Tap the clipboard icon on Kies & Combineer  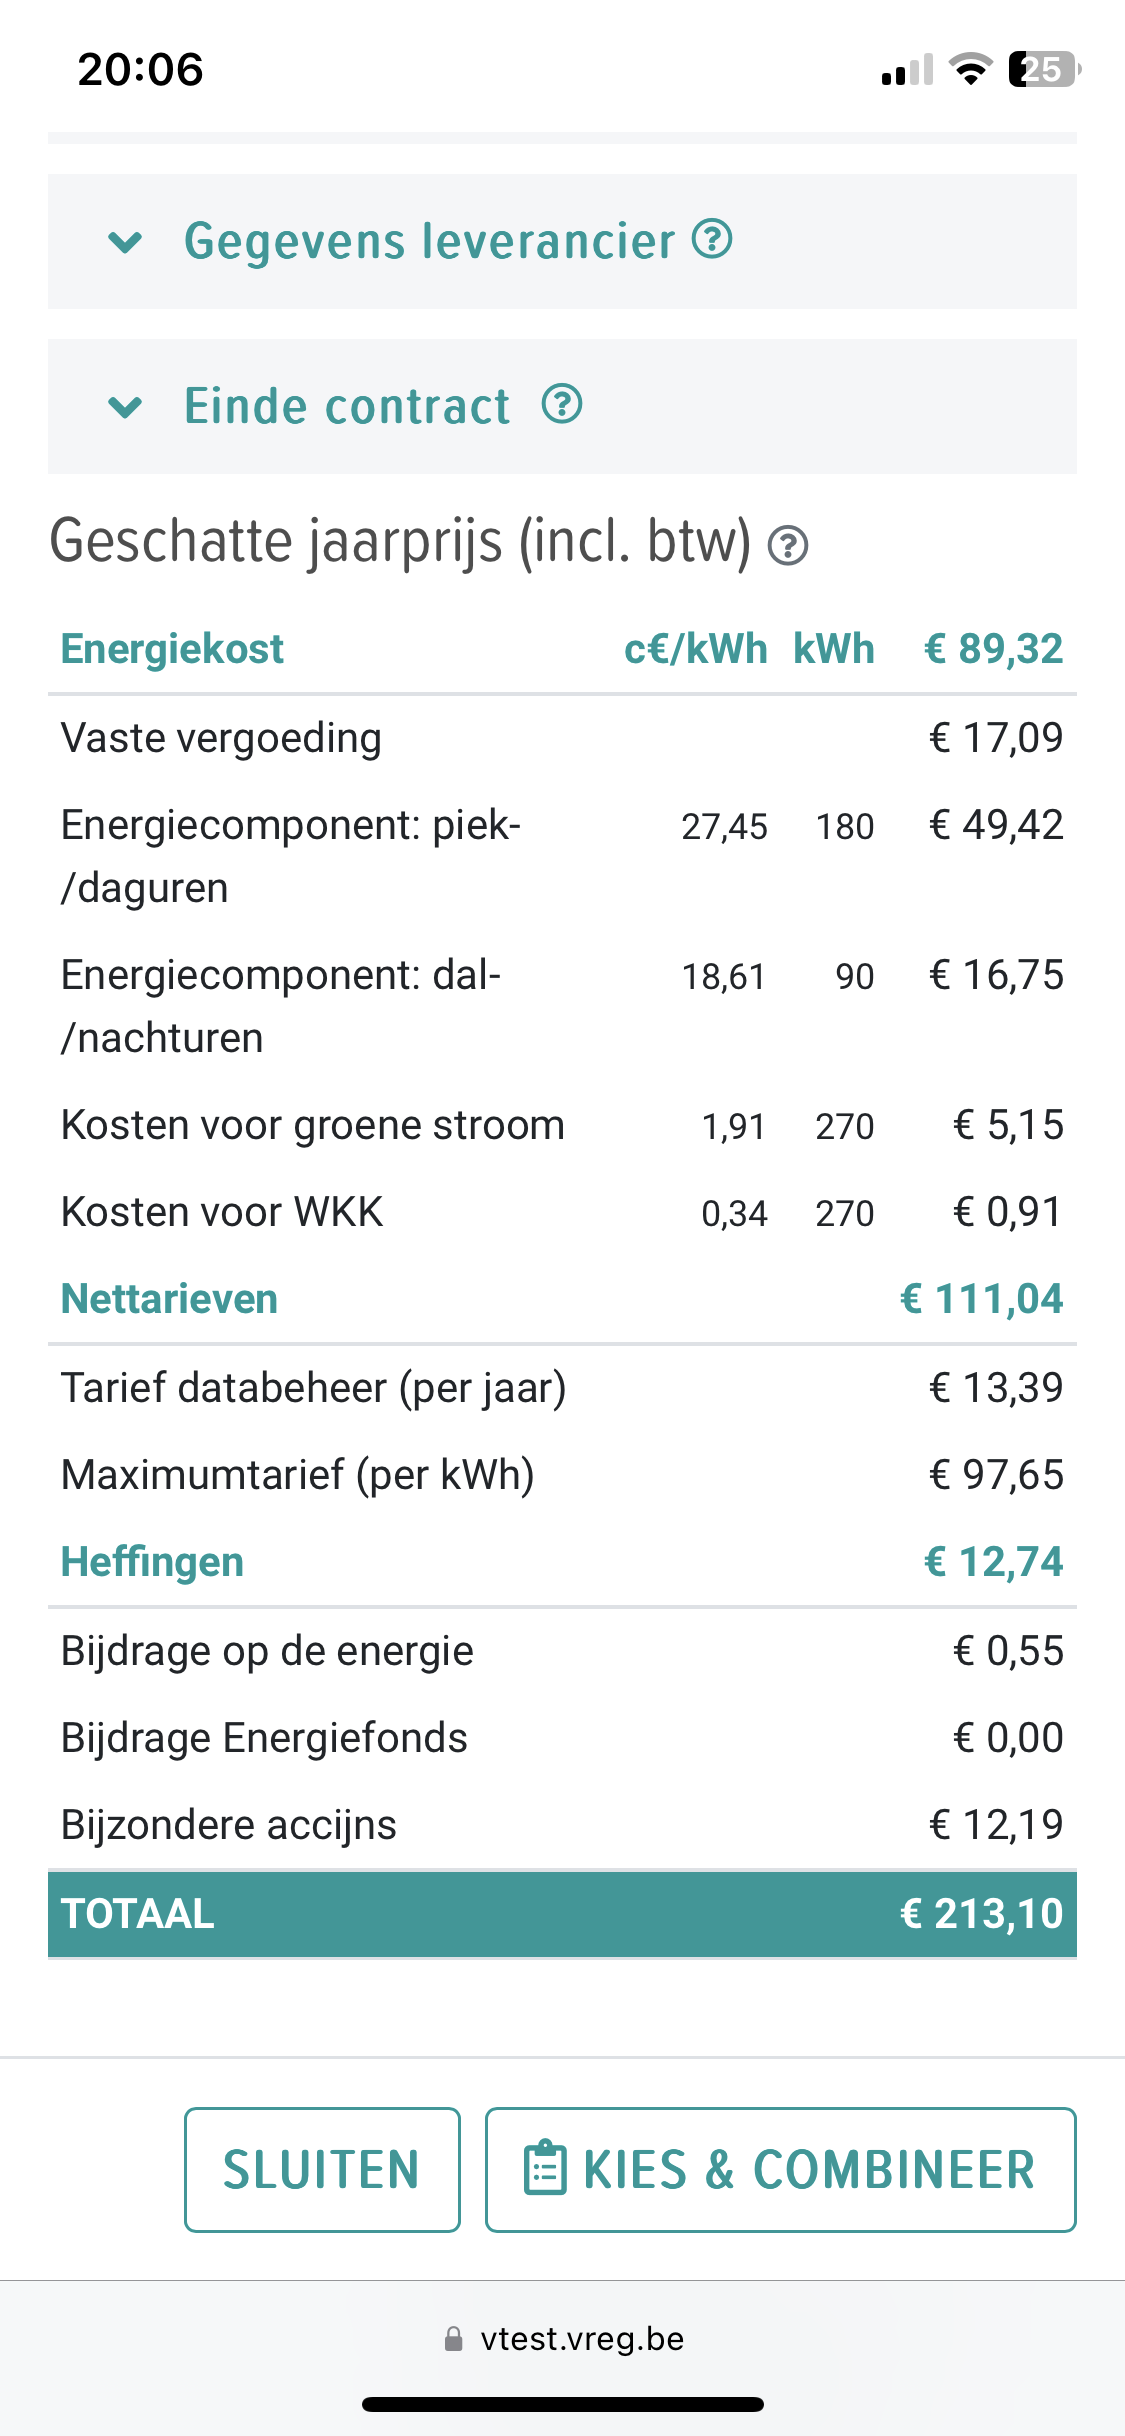click(x=545, y=2168)
